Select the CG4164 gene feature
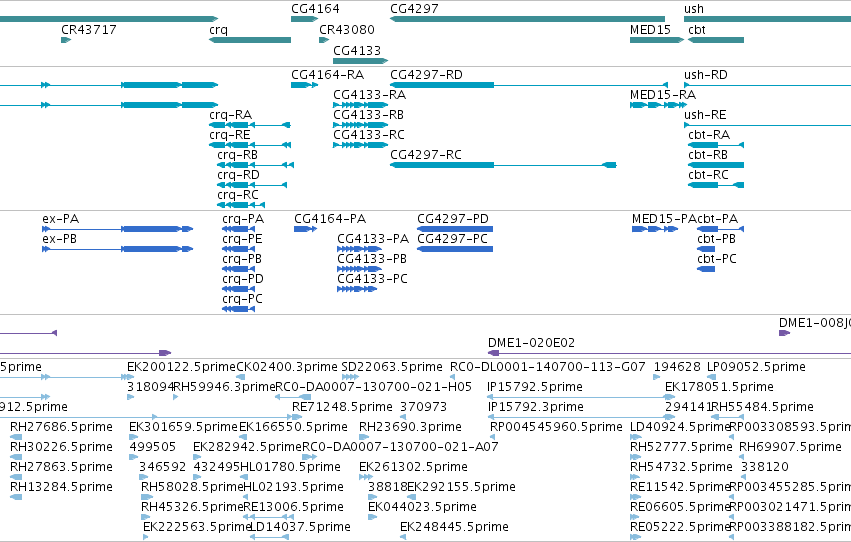This screenshot has height=542, width=851. click(x=304, y=19)
